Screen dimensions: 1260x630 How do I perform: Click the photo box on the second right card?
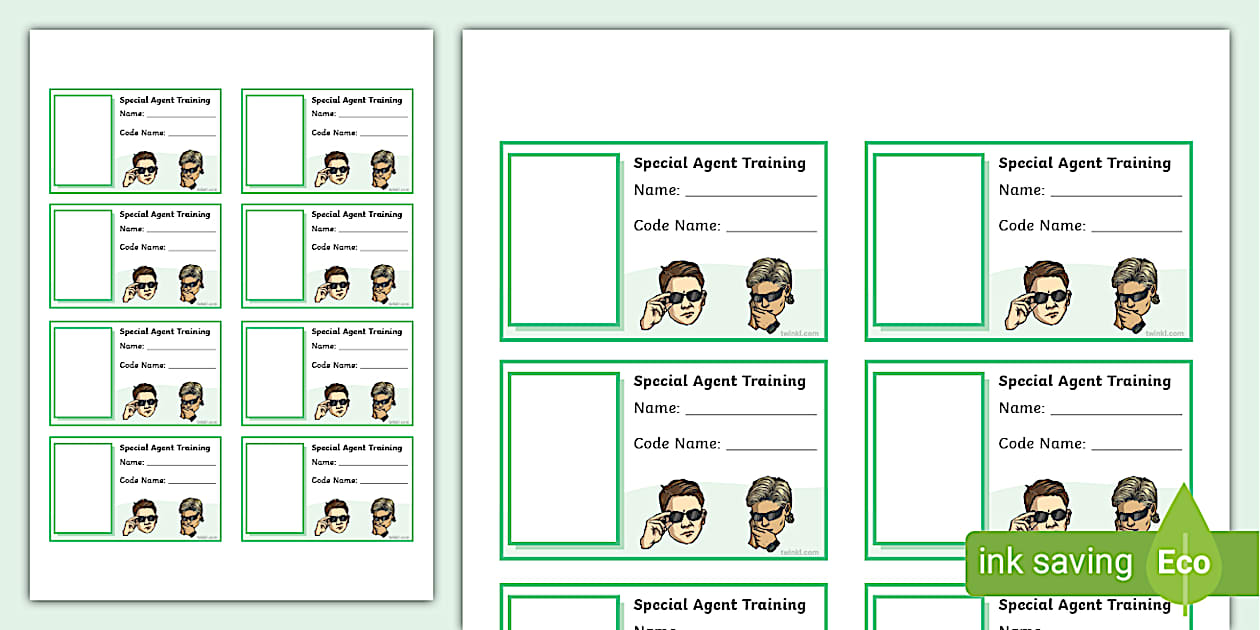(x=565, y=458)
